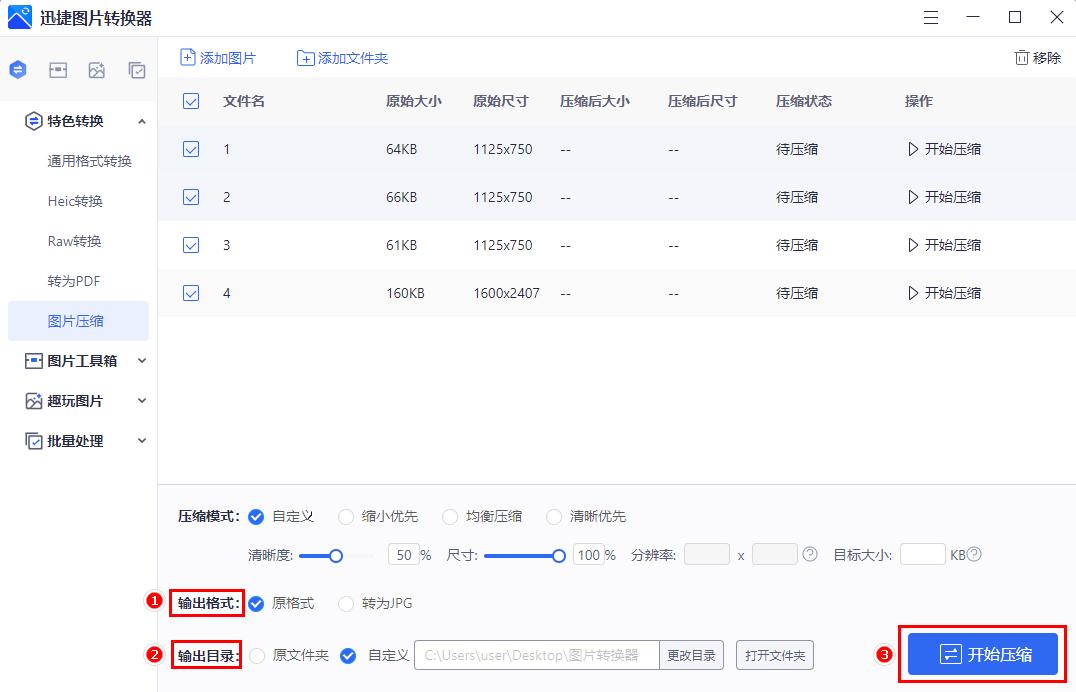This screenshot has width=1076, height=692.
Task: Select the 特色转换 hexagon icon in top sidebar
Action: point(16,69)
